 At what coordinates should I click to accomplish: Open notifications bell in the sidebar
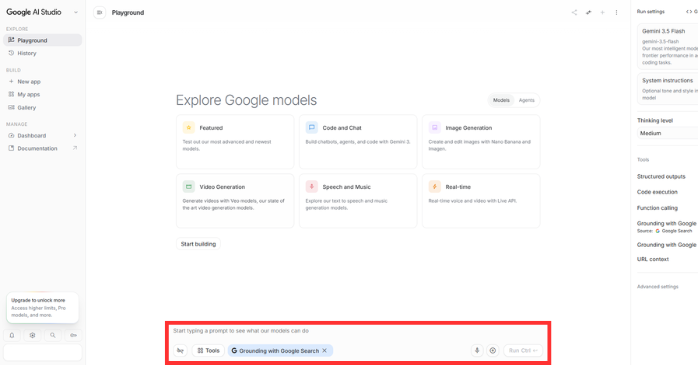12,335
